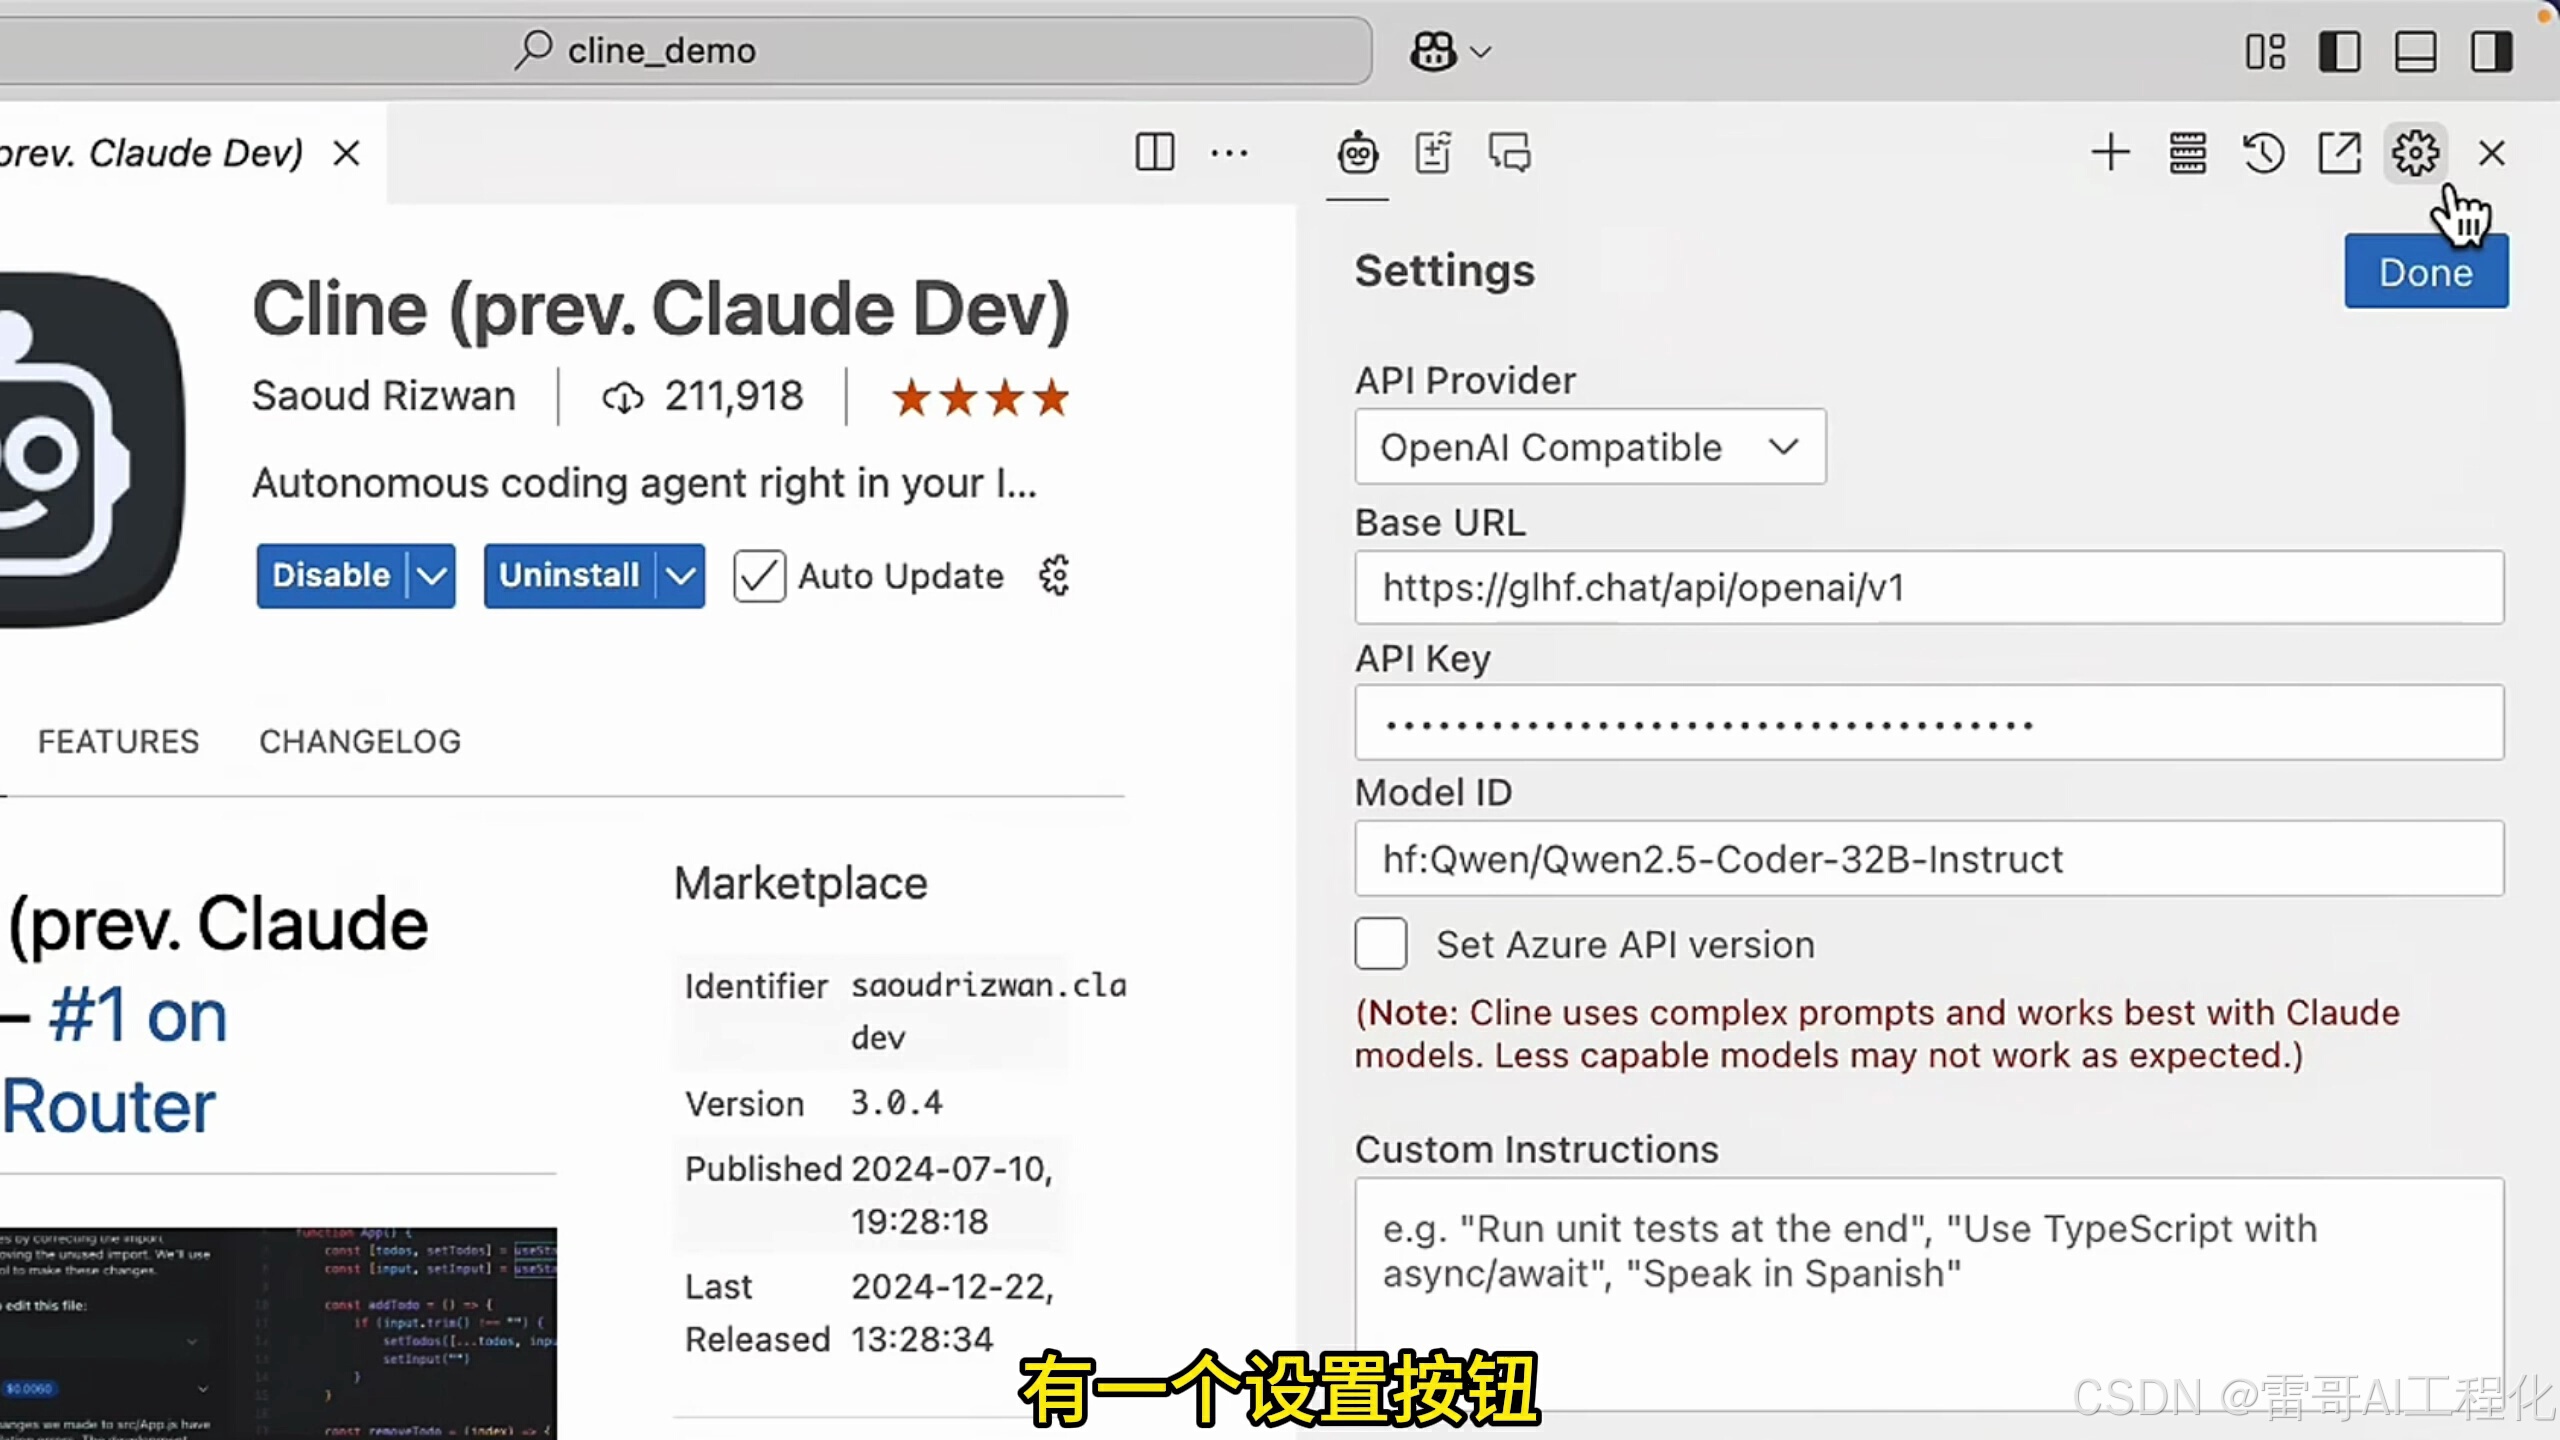Split the editor right
The image size is (2560, 1440).
1154,154
